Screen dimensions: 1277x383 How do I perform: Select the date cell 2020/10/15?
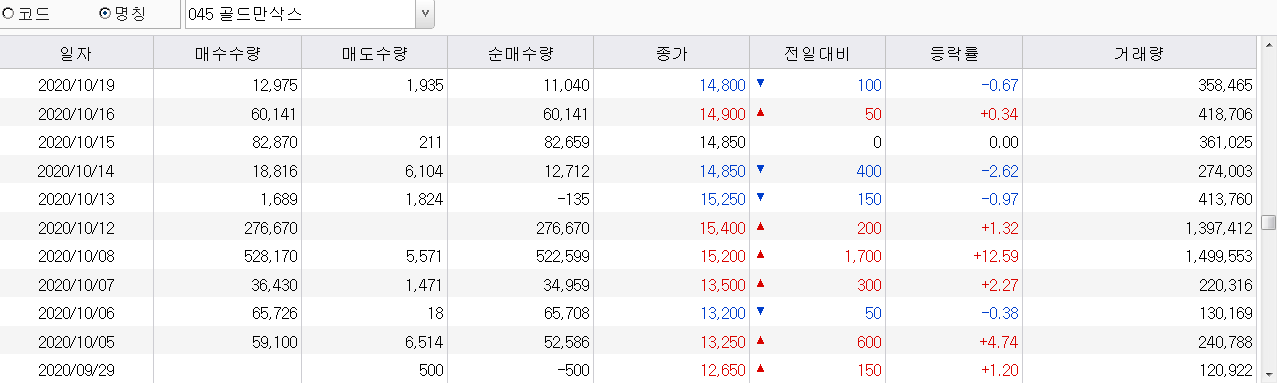(76, 143)
